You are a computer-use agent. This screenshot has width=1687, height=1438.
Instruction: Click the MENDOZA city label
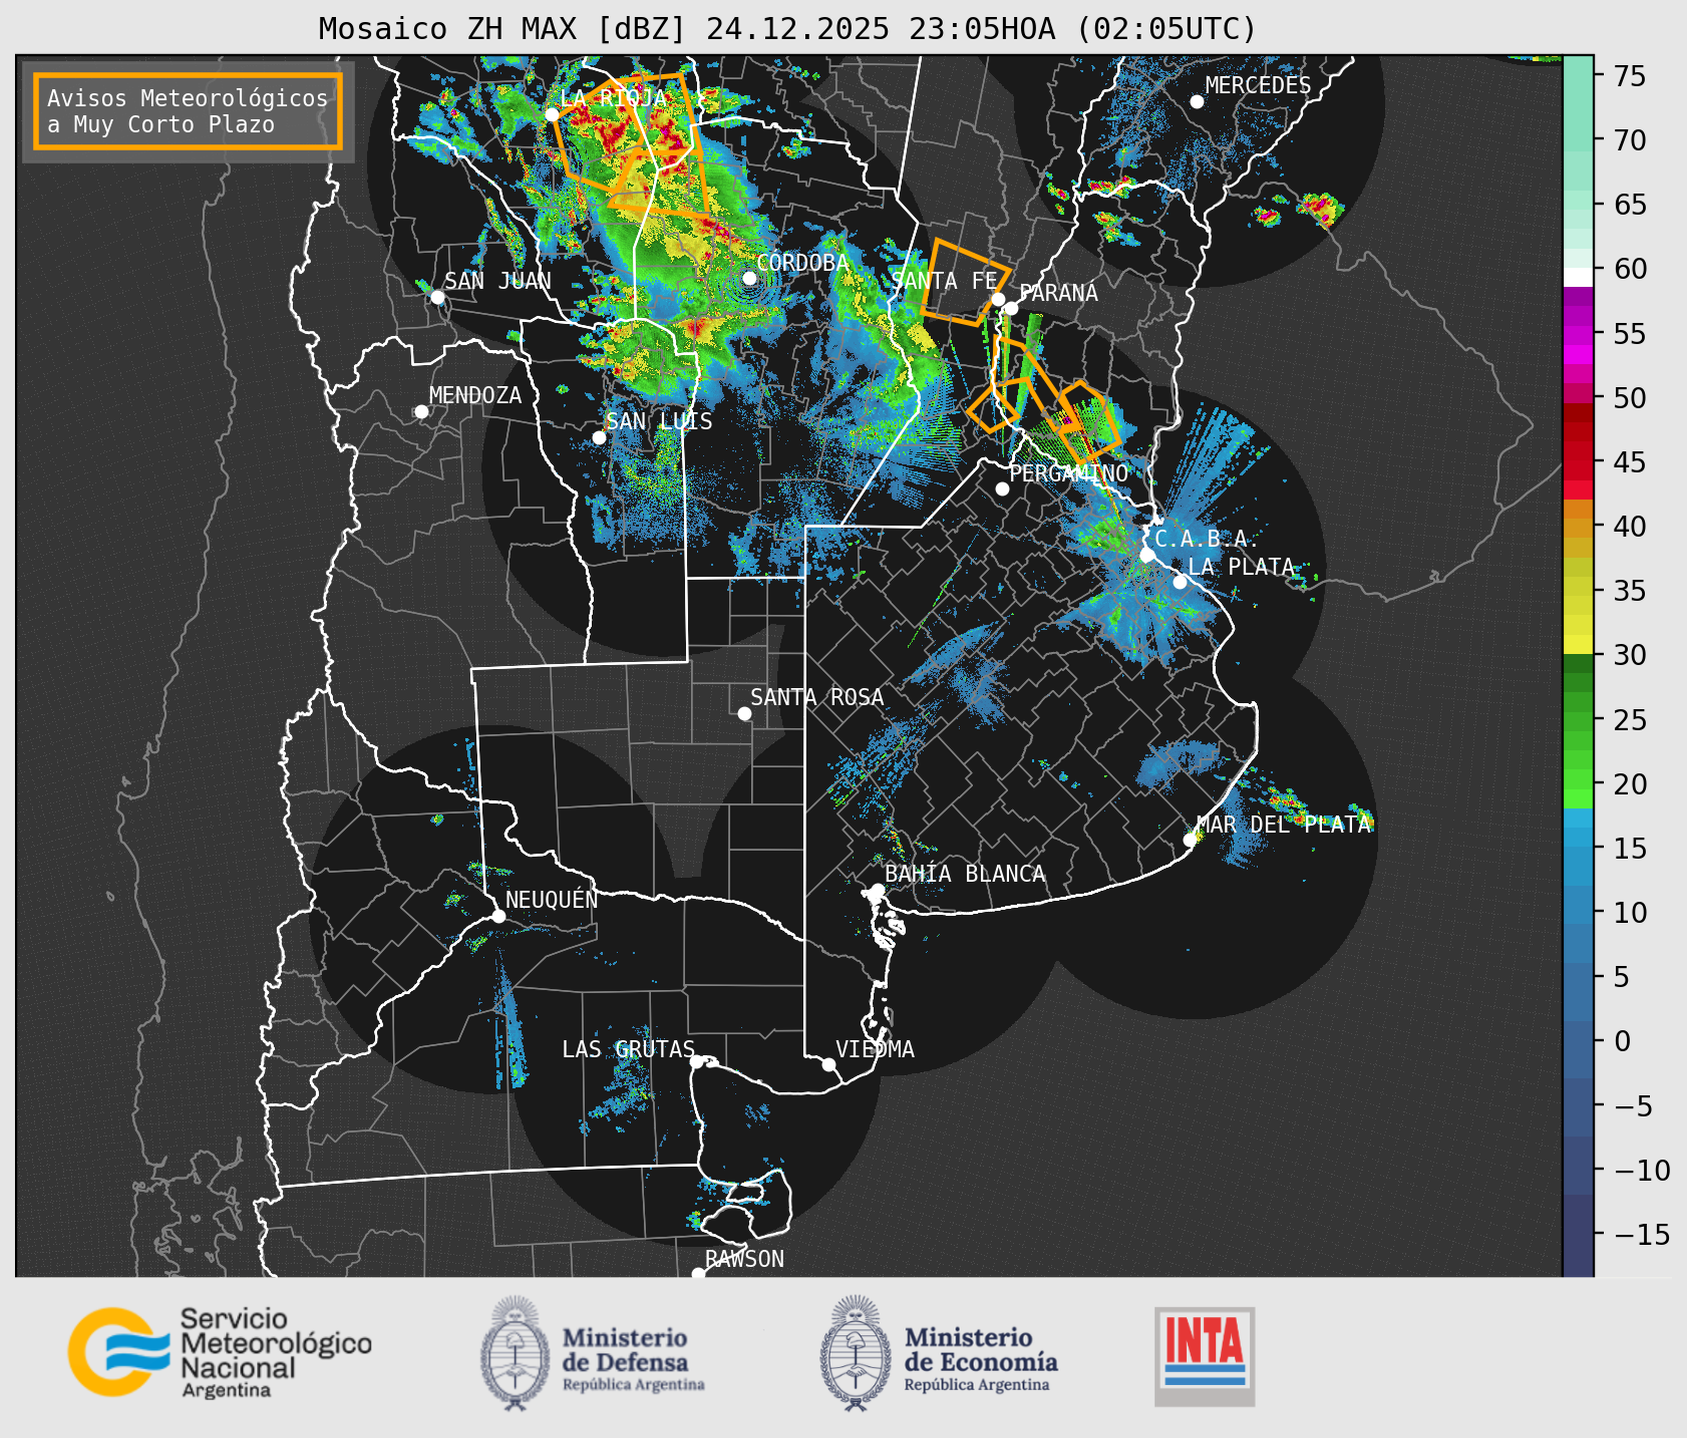475,395
